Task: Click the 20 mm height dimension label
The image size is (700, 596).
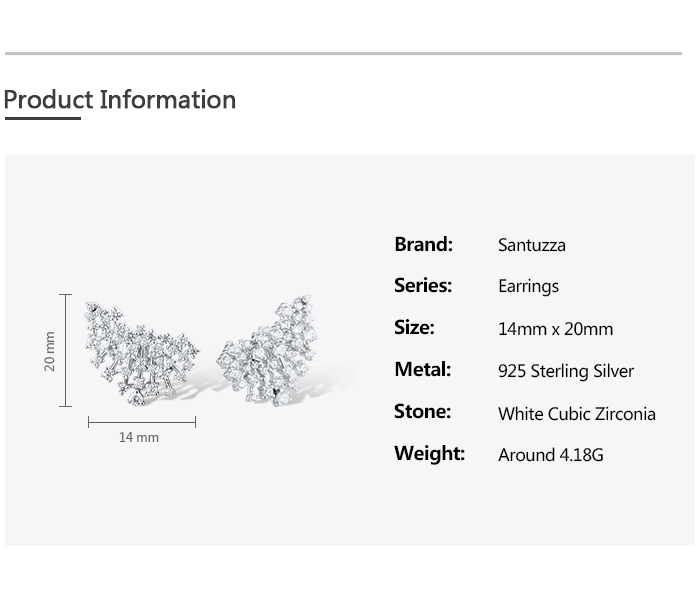Action: tap(50, 351)
